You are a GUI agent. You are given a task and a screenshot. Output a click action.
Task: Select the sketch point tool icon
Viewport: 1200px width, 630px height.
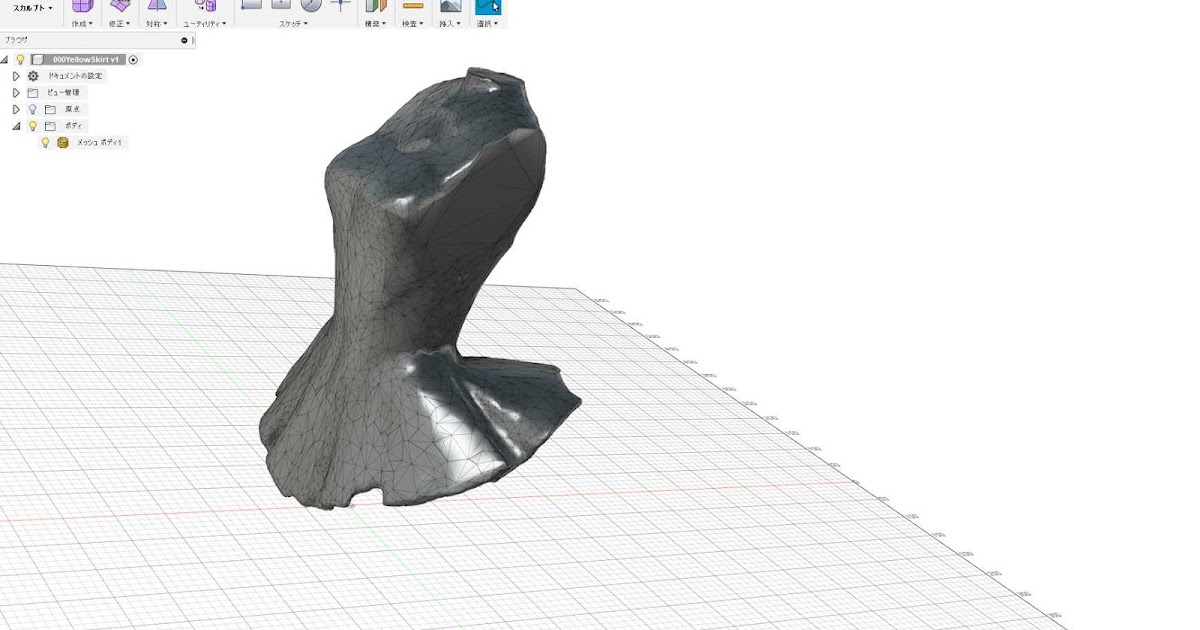[x=340, y=4]
